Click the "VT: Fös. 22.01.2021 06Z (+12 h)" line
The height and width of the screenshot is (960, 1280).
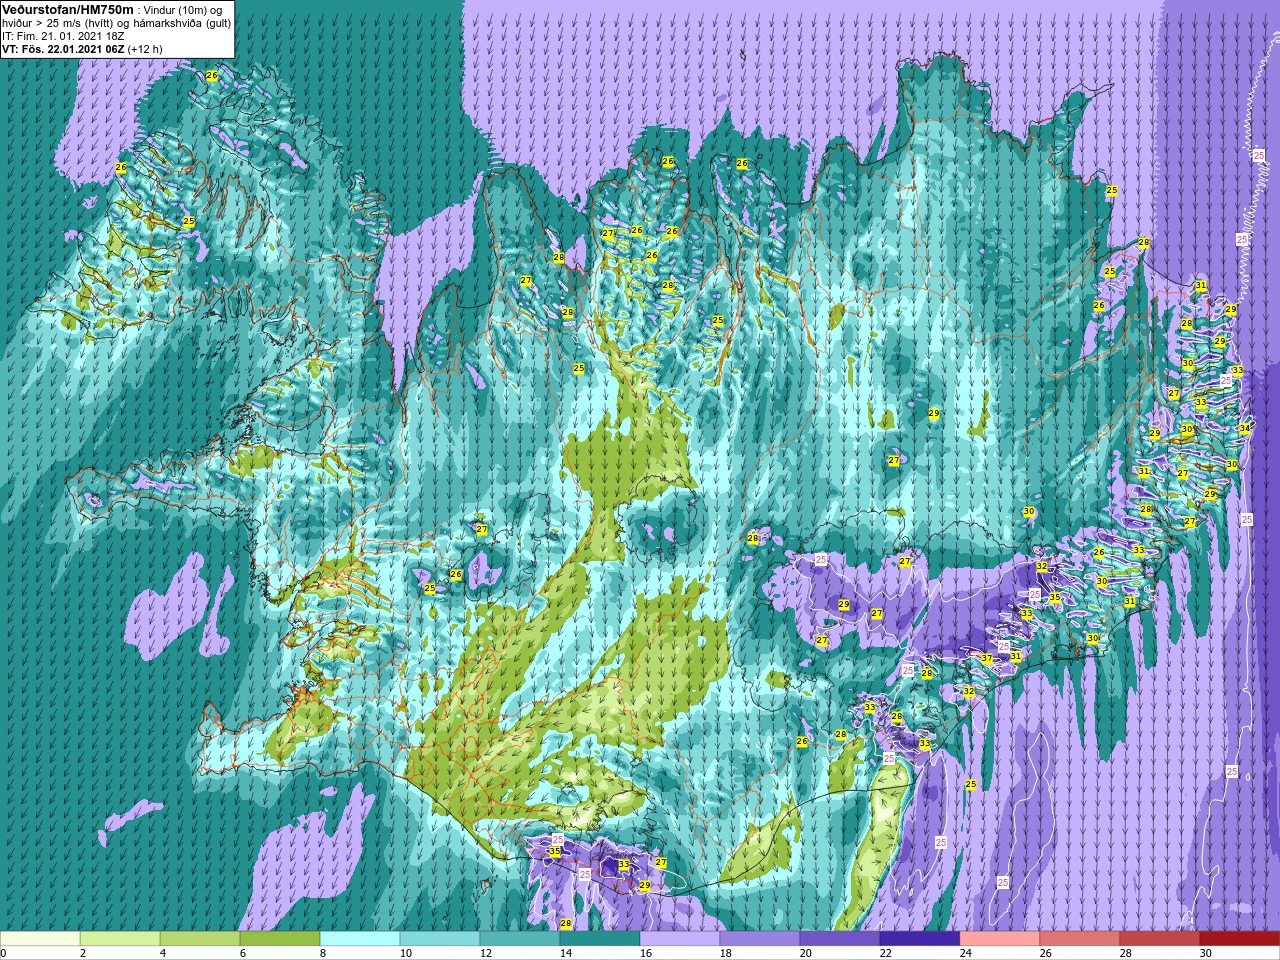tap(82, 48)
